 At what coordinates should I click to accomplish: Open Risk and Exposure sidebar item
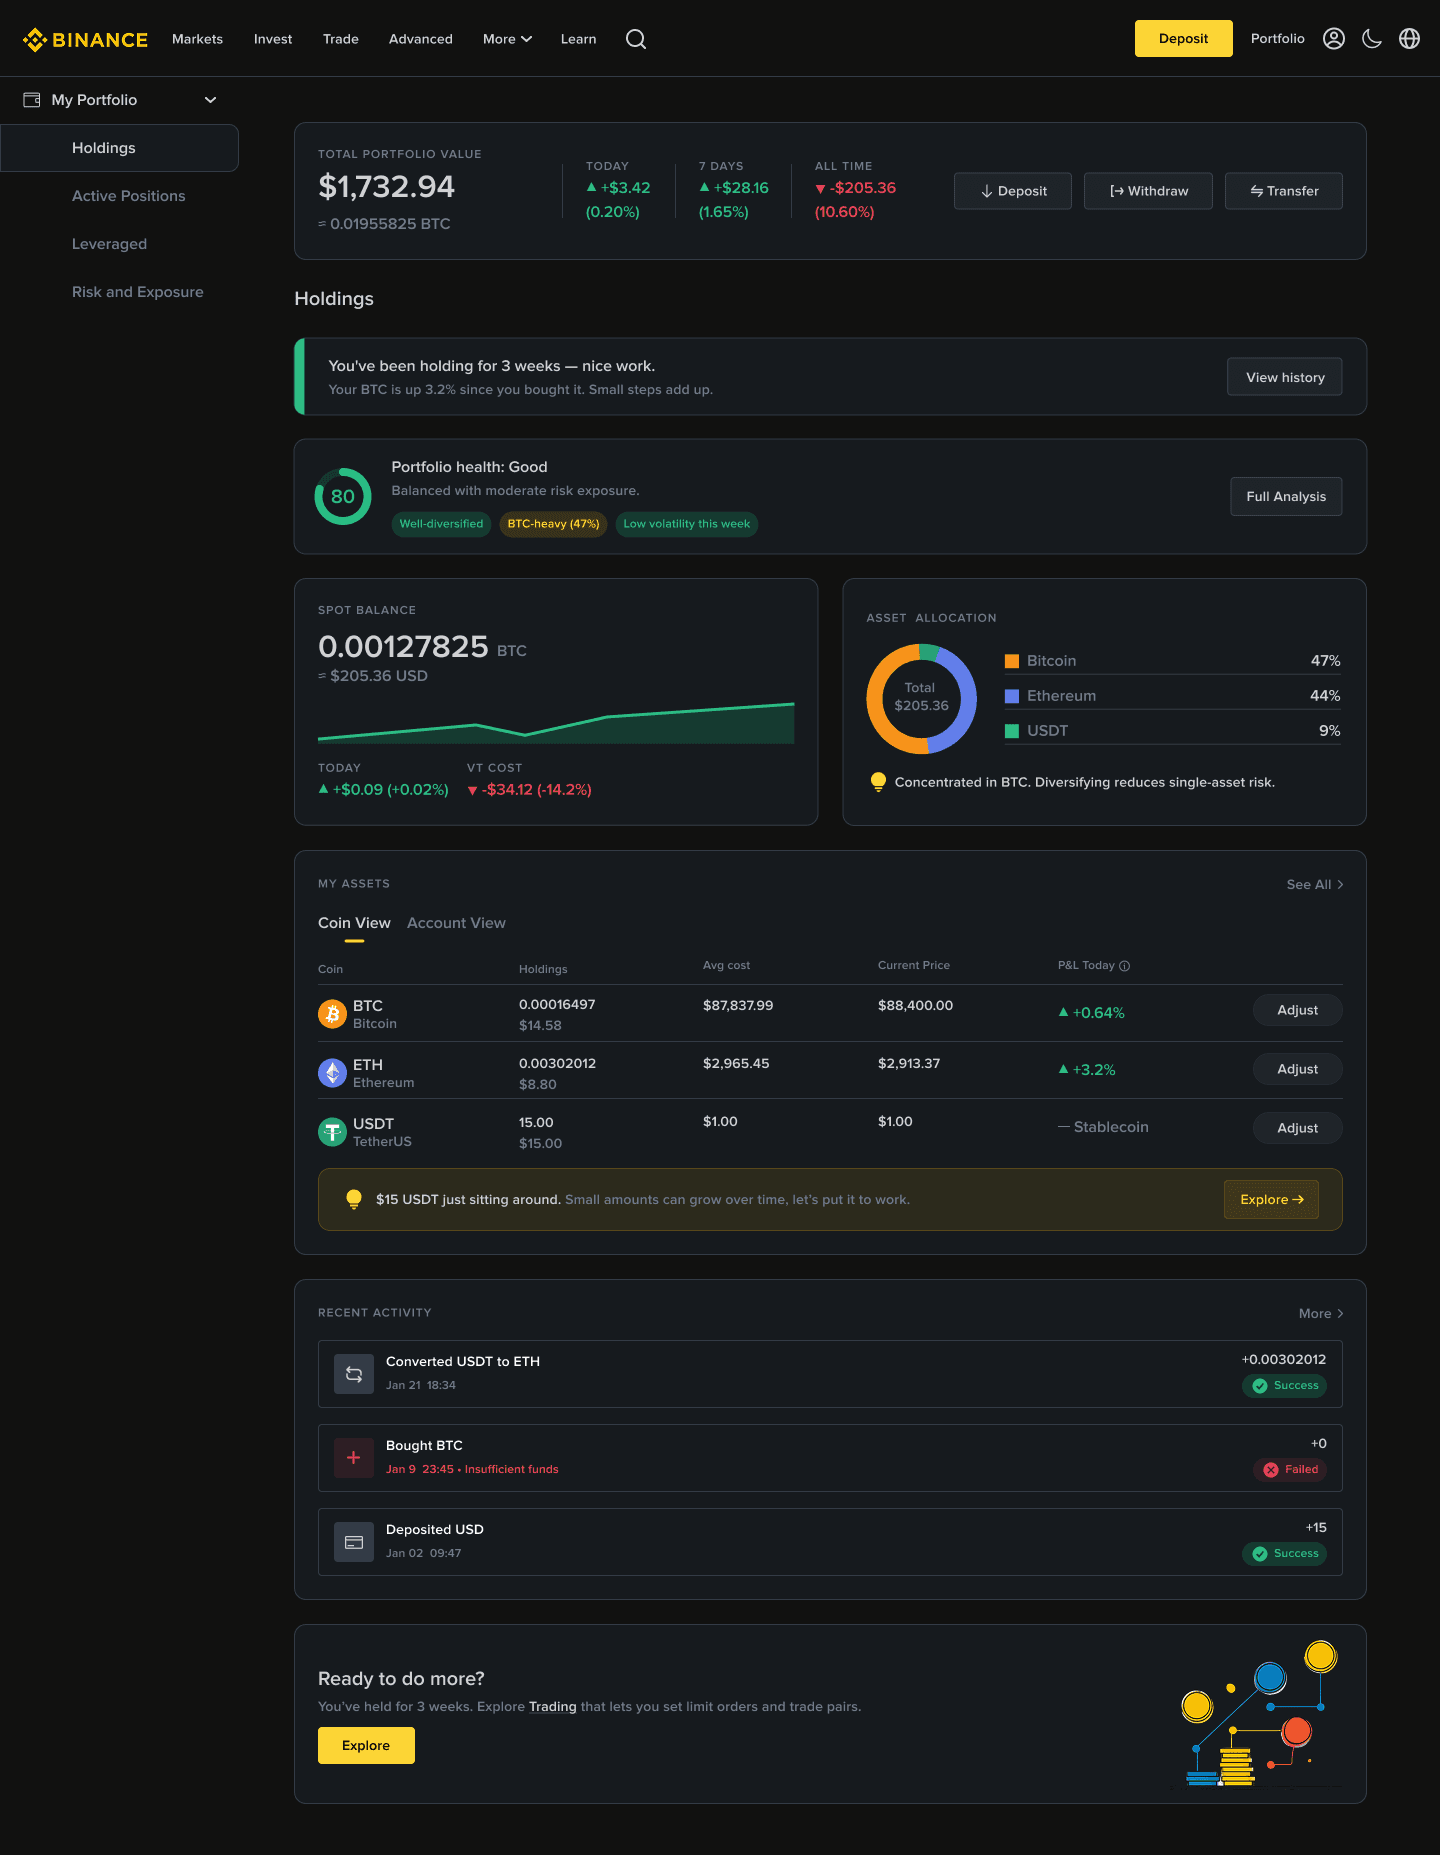click(x=138, y=292)
